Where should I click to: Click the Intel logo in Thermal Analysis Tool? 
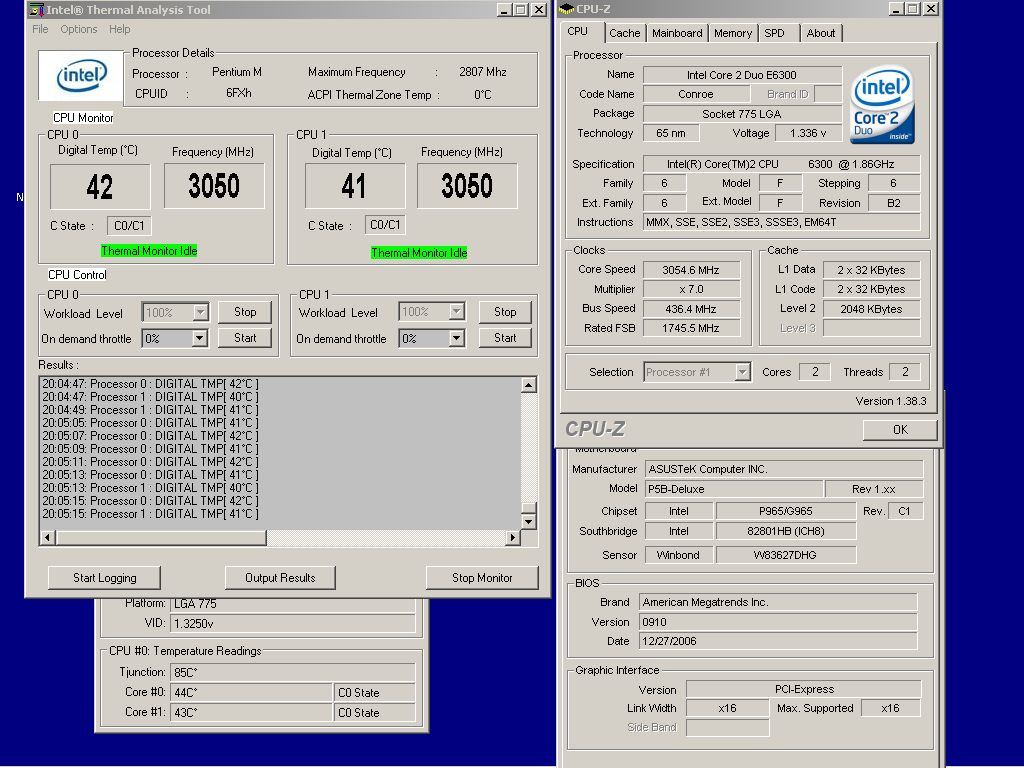pyautogui.click(x=81, y=76)
